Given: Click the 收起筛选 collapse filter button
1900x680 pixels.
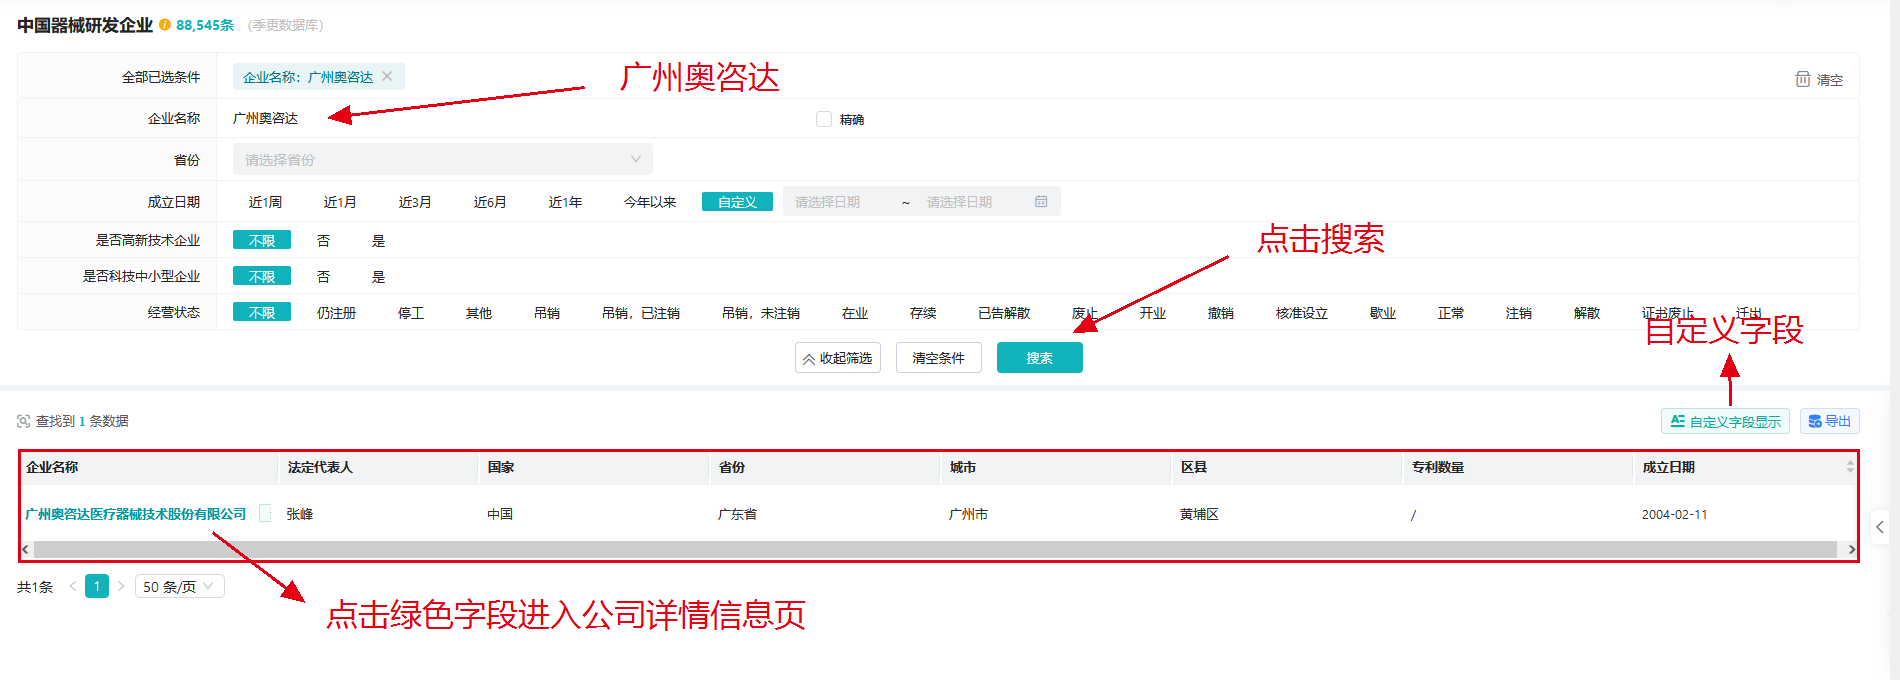Looking at the screenshot, I should [838, 358].
